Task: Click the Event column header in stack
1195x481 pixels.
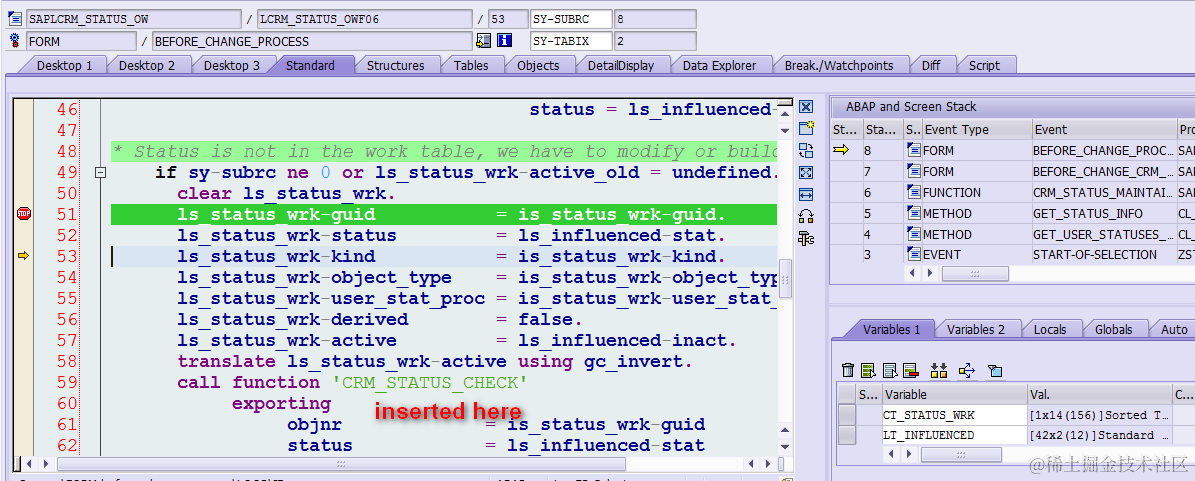Action: (1102, 130)
